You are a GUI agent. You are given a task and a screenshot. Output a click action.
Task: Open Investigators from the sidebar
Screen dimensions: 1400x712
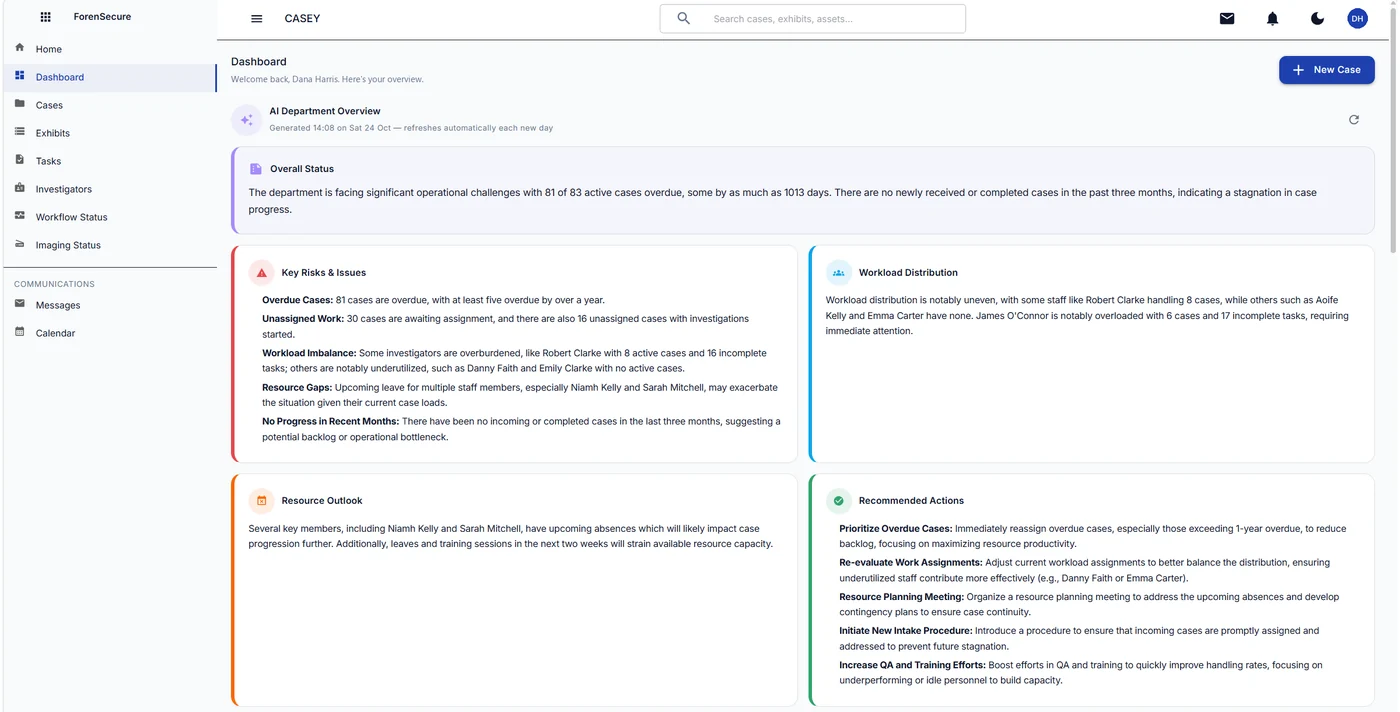[x=108, y=189]
